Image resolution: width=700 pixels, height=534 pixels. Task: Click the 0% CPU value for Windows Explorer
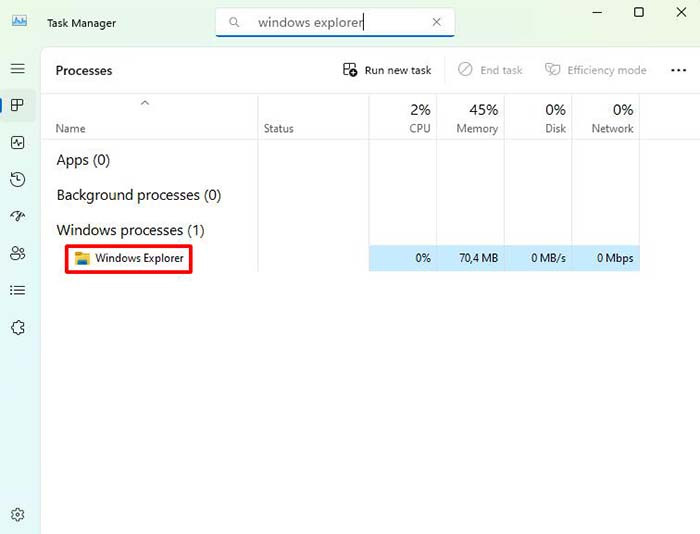tap(423, 258)
